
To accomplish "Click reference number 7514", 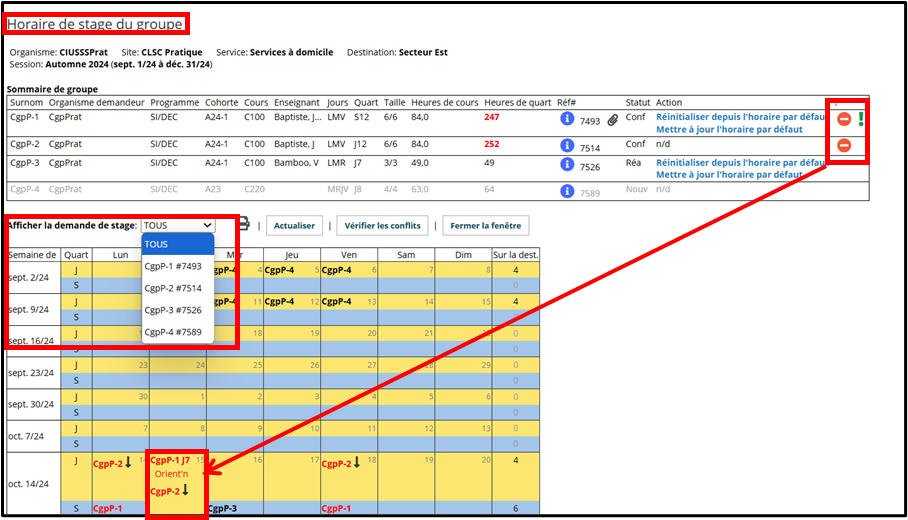I will (590, 148).
